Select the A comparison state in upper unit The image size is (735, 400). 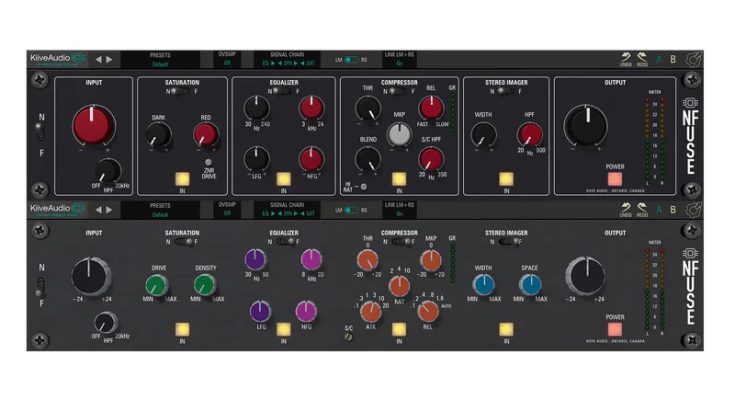click(660, 58)
